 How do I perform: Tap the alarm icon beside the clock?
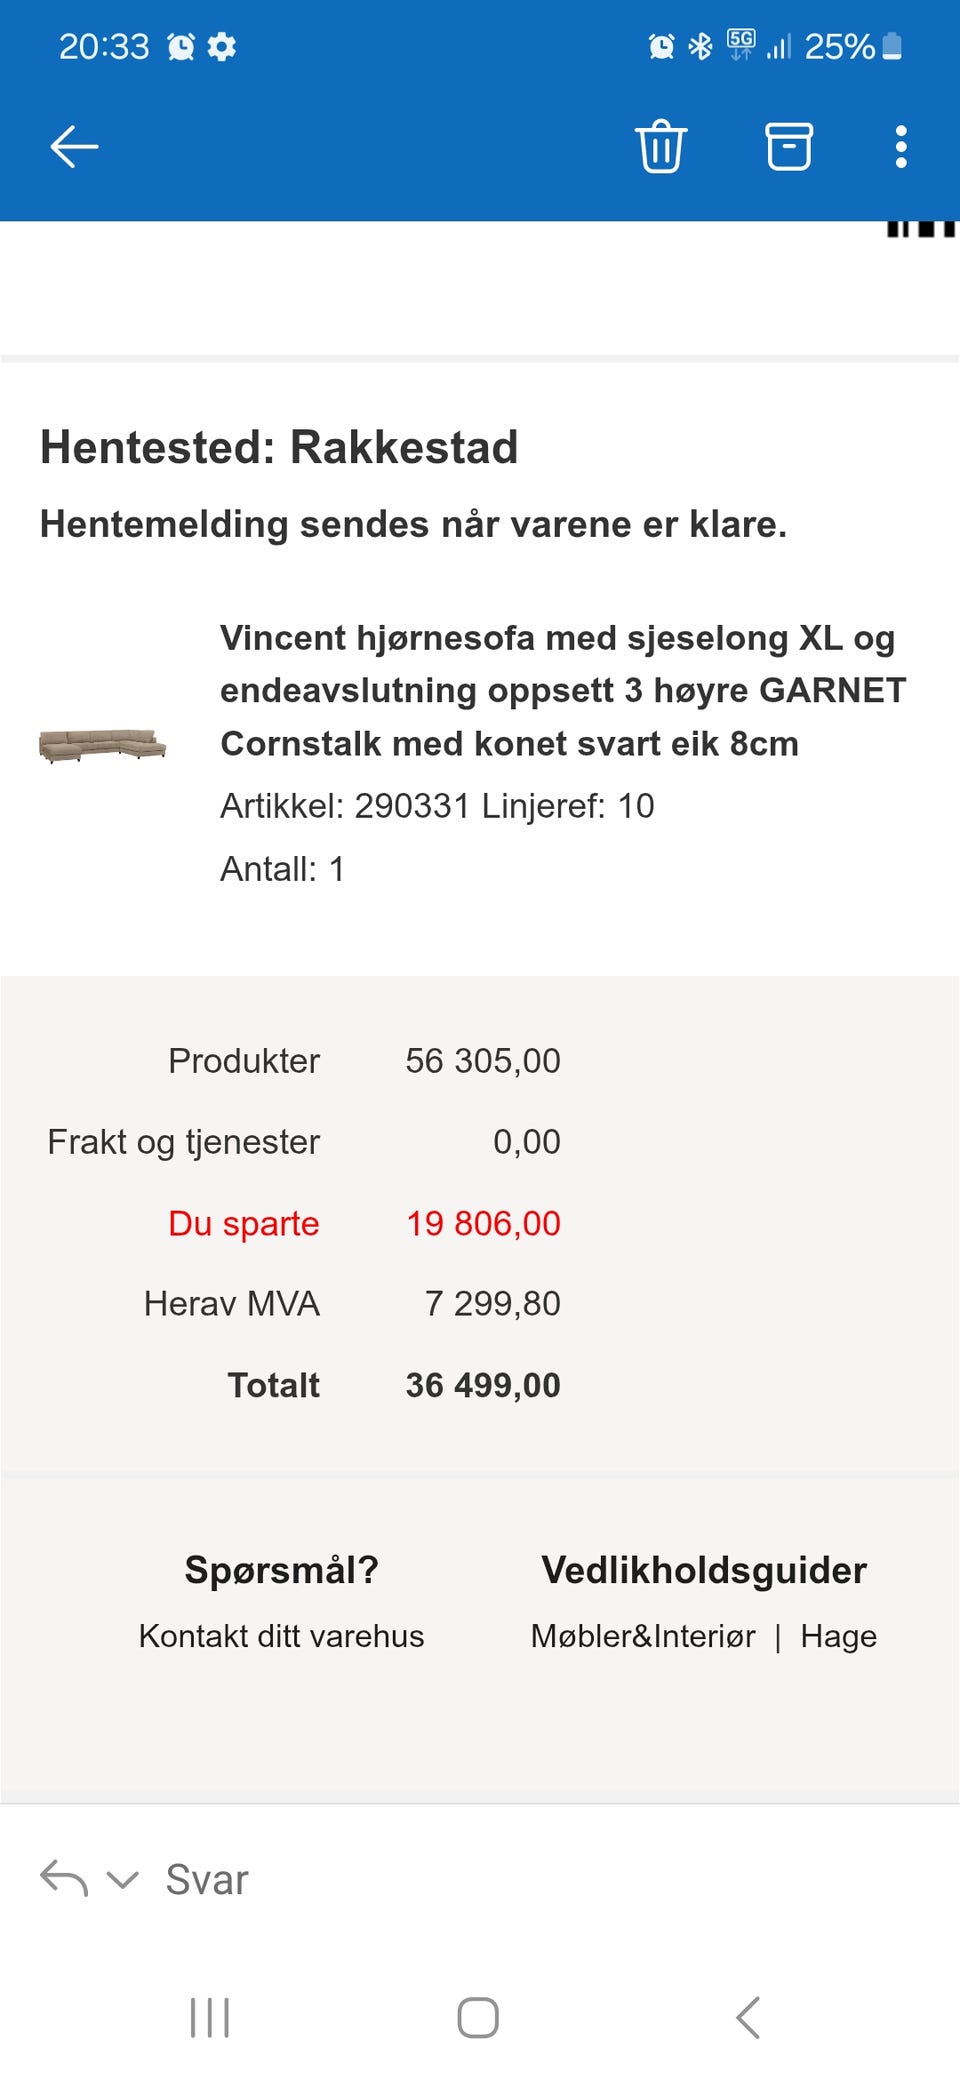click(x=181, y=46)
